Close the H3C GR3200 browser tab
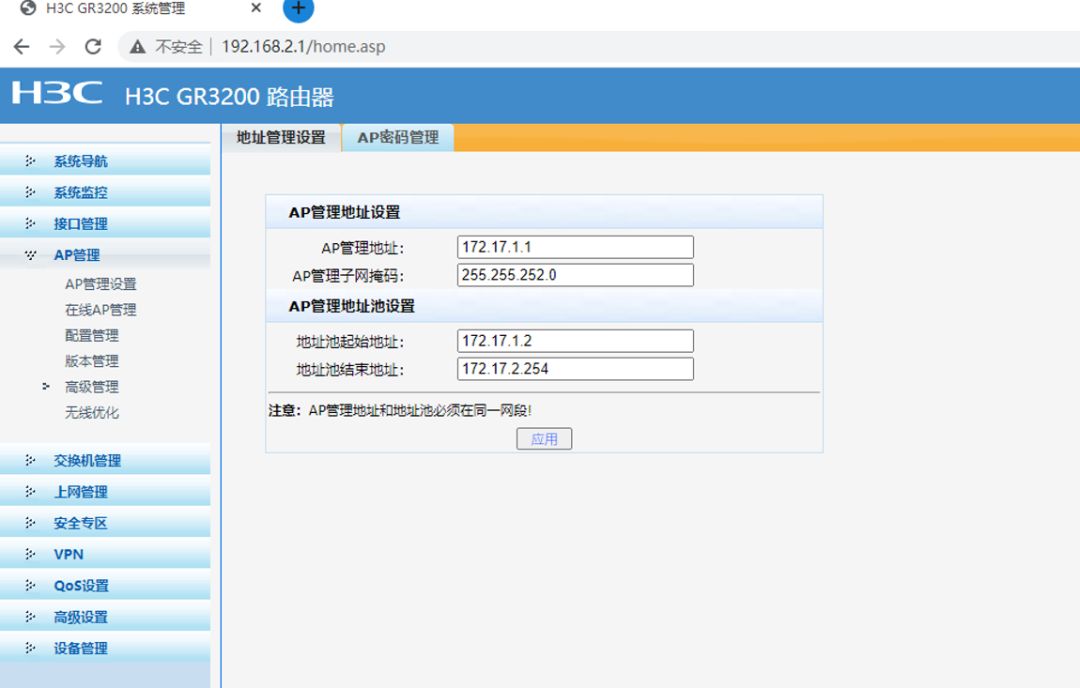1080x688 pixels. 256,8
